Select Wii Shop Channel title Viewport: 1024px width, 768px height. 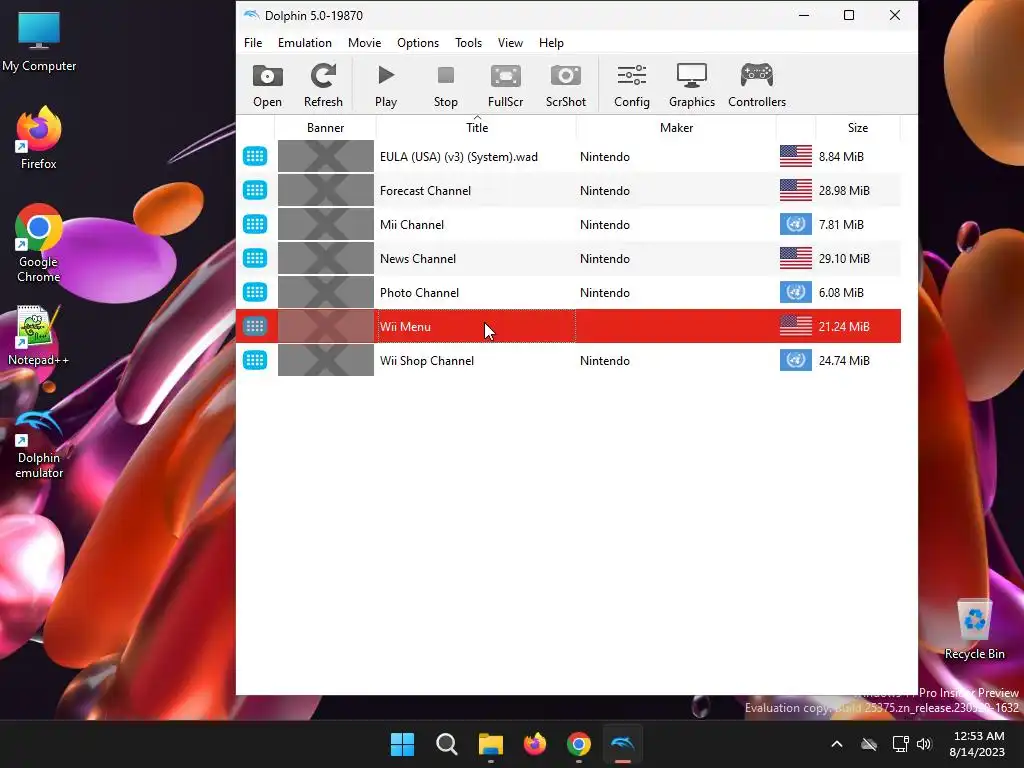426,360
